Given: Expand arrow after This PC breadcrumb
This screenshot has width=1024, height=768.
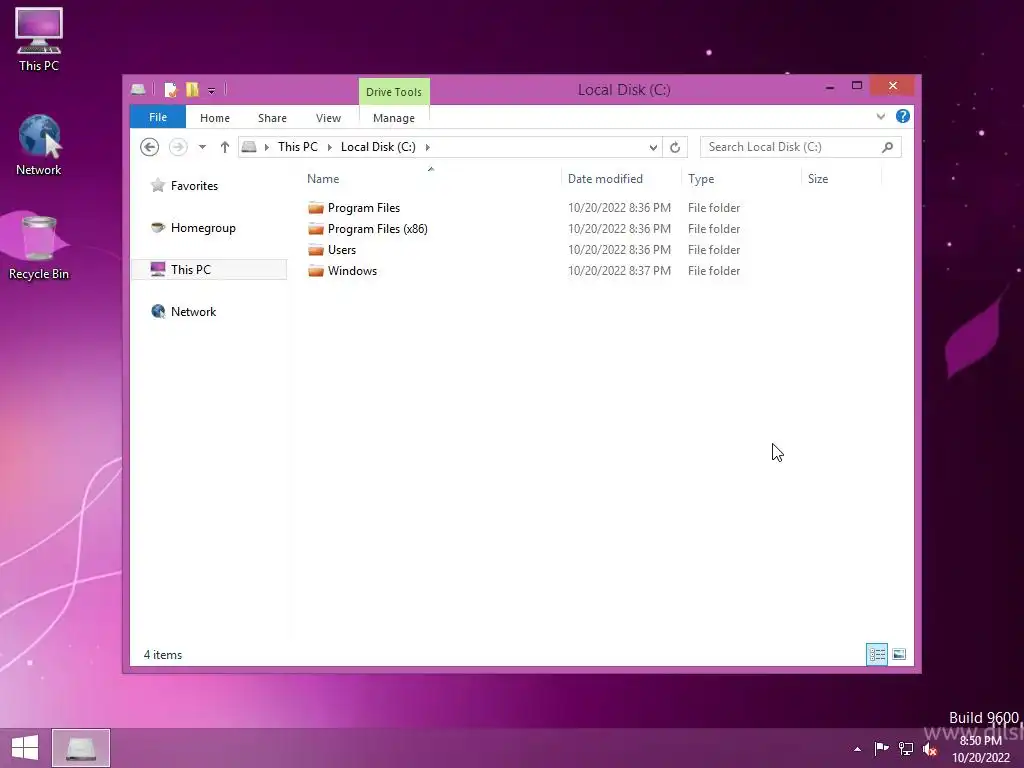Looking at the screenshot, I should (x=329, y=148).
